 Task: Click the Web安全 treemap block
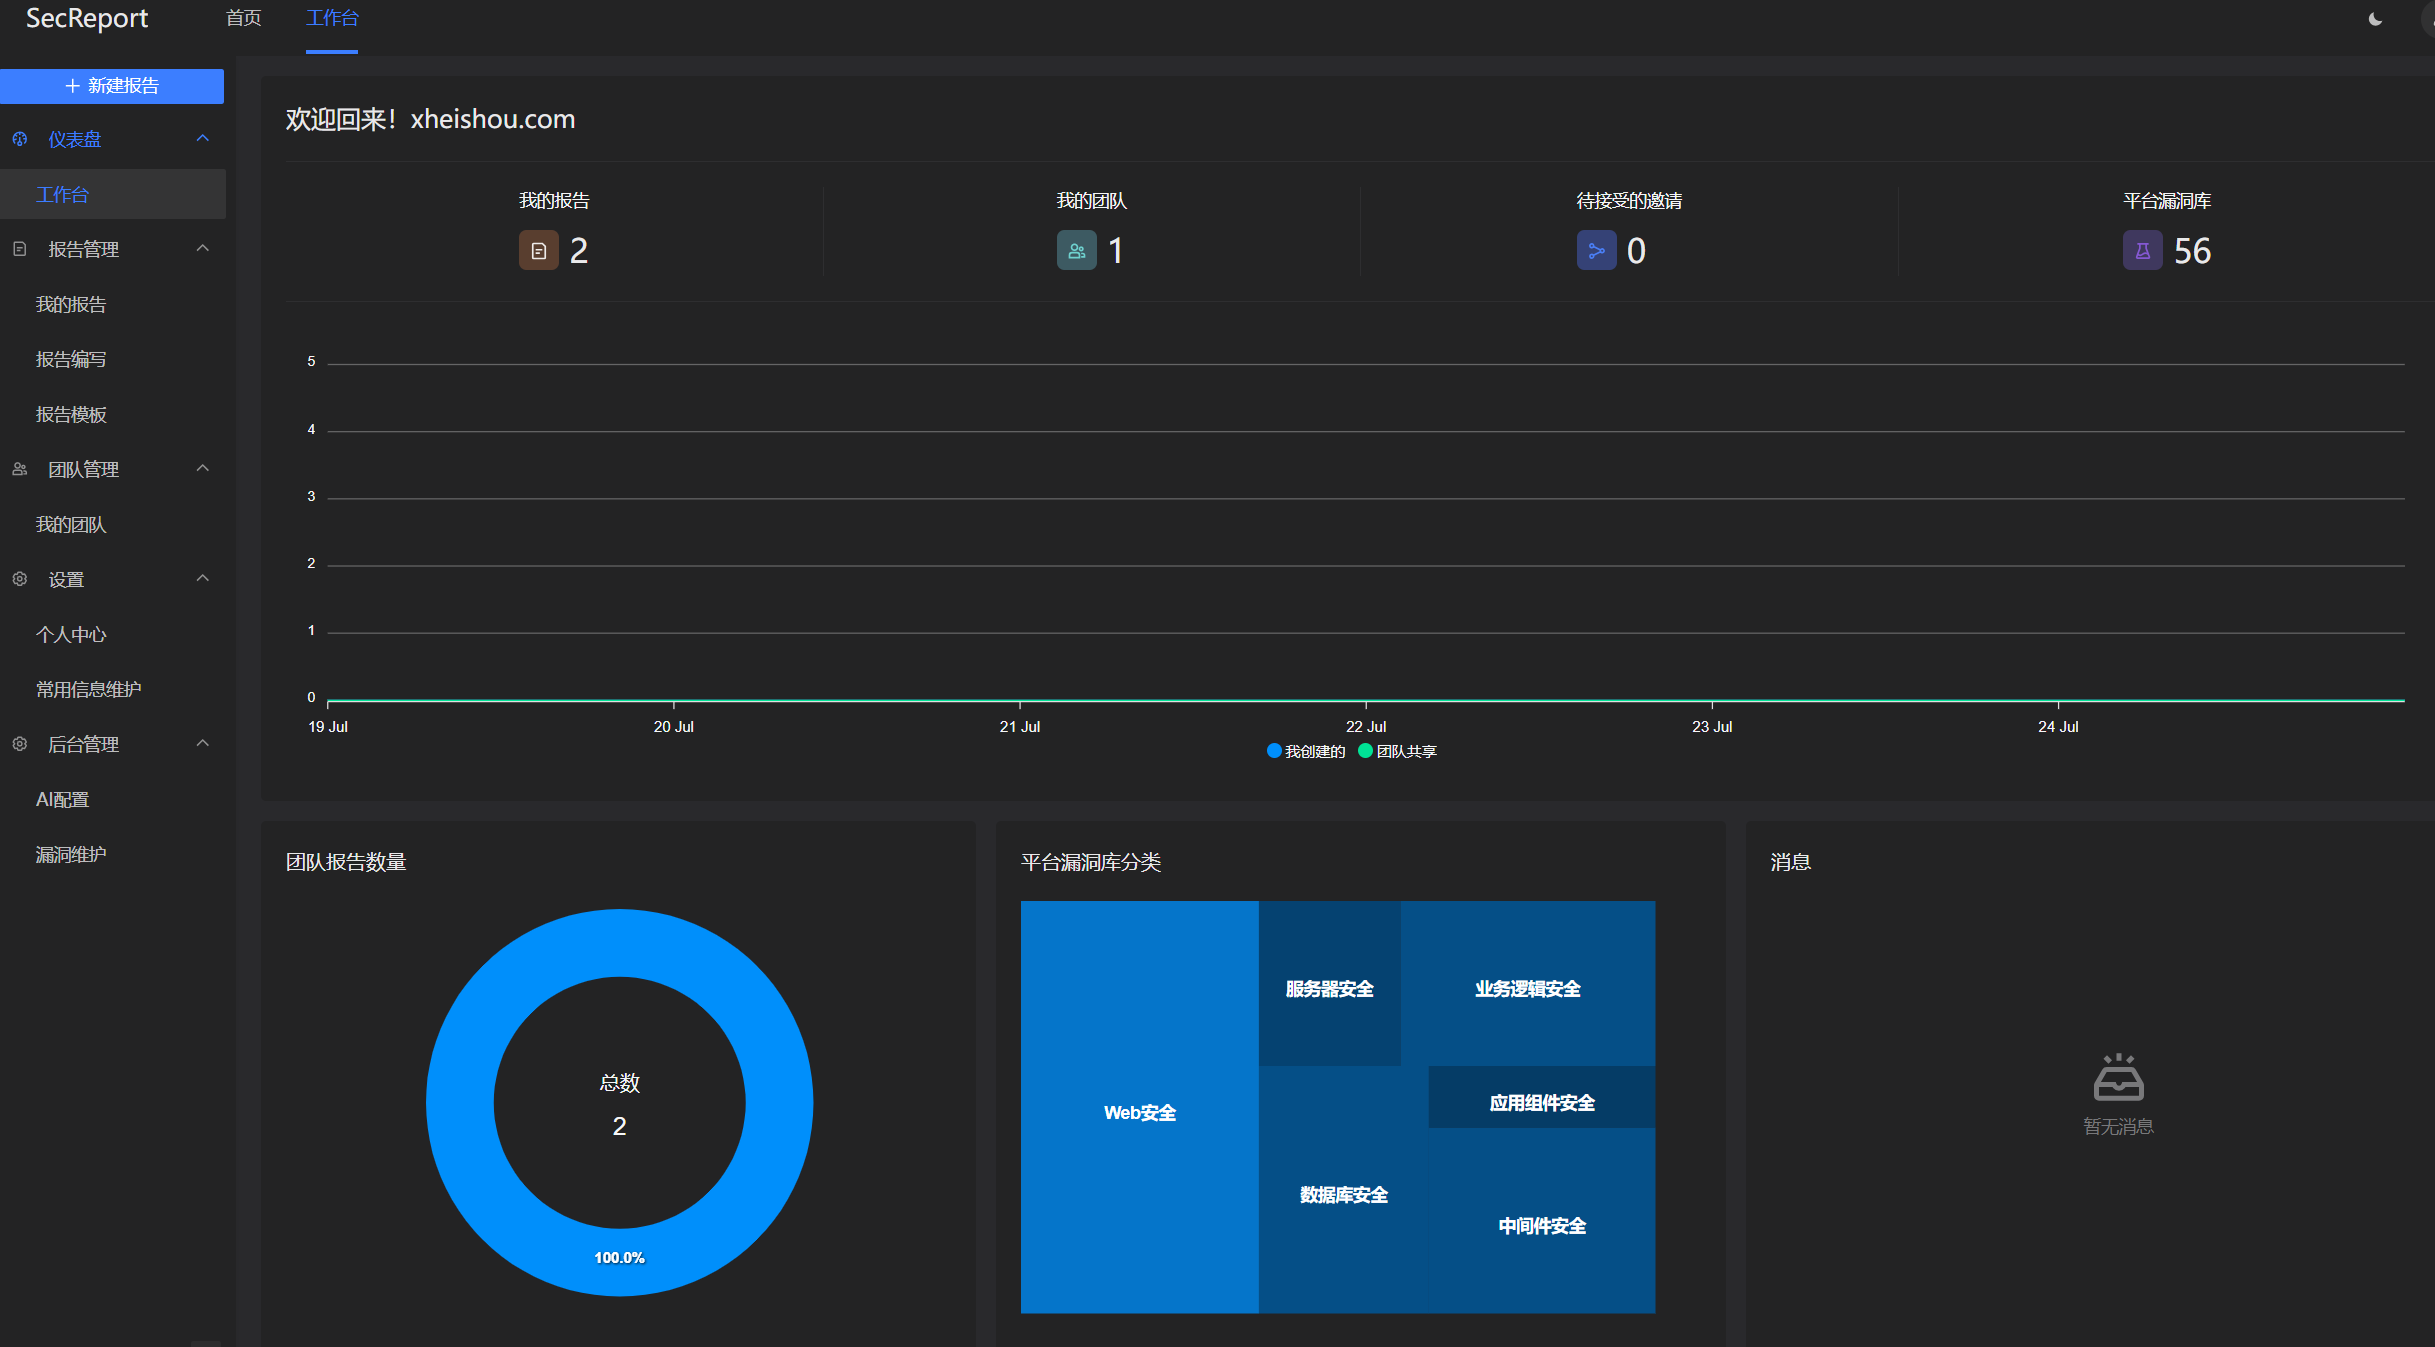[x=1139, y=1107]
